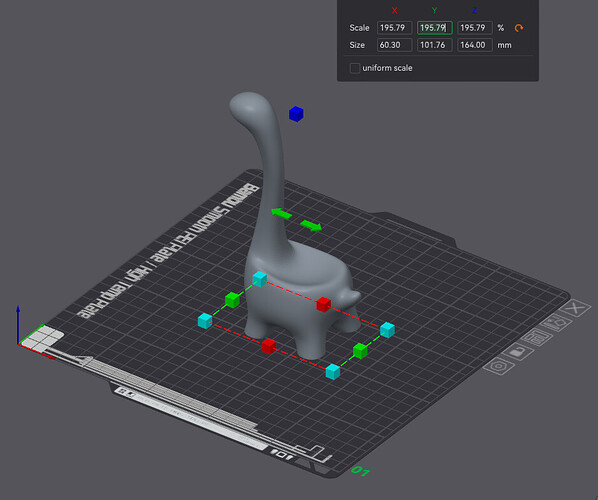Select the leftmost cyan corner scale handle
598x500 pixels.
click(205, 321)
